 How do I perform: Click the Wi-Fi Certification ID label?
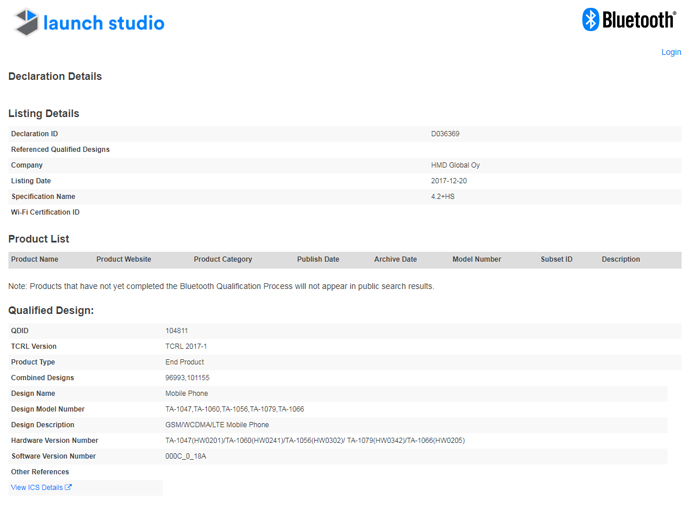(x=45, y=212)
